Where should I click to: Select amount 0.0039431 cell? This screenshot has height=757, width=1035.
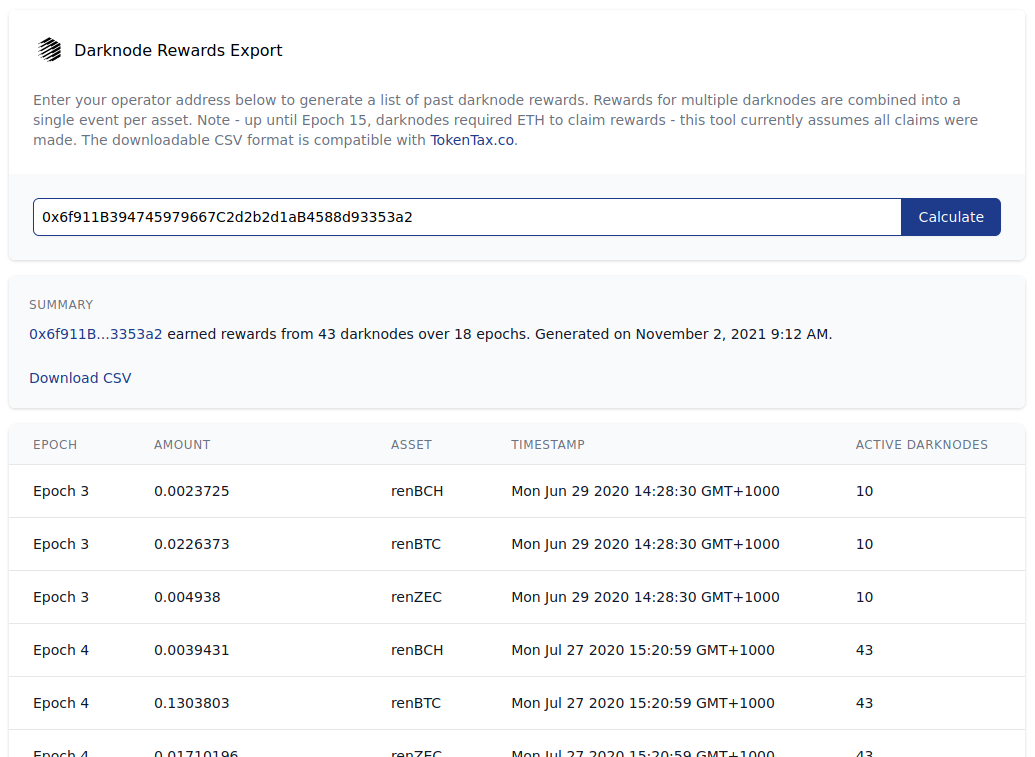tap(191, 650)
